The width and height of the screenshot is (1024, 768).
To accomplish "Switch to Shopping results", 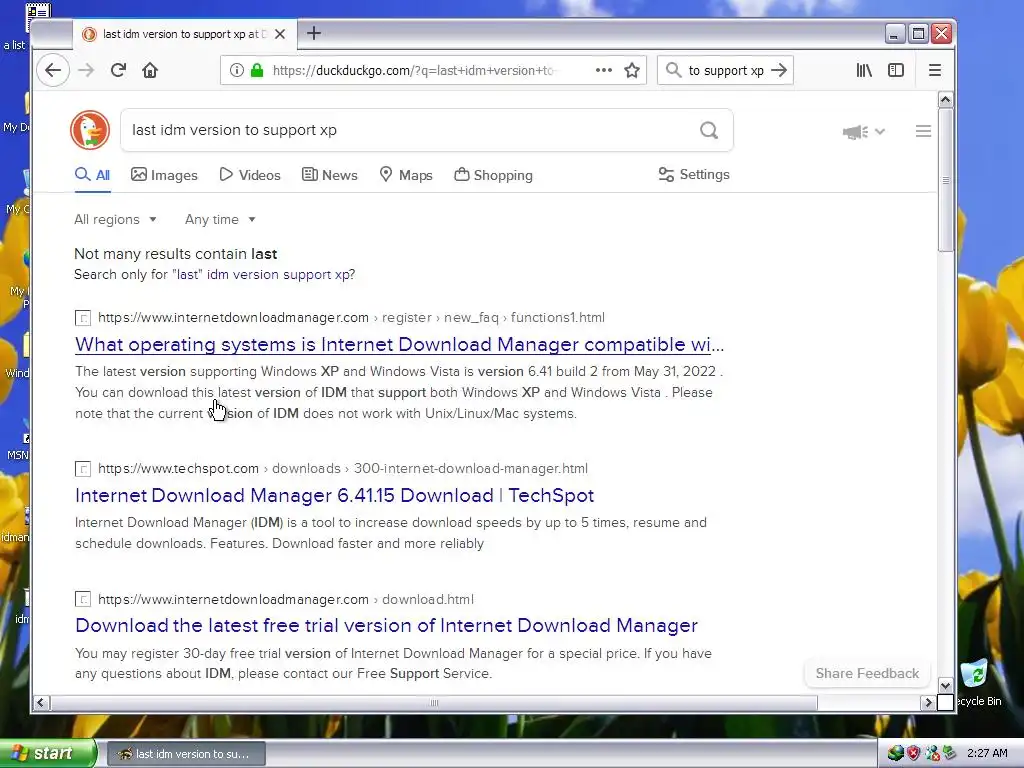I will tap(494, 175).
